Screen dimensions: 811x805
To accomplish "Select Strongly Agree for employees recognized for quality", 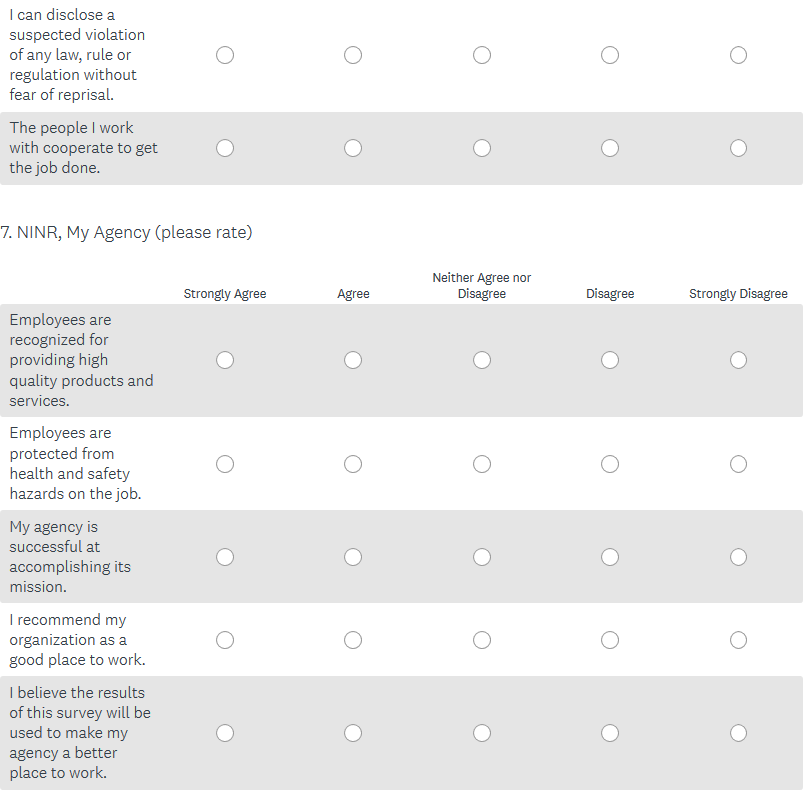I will coord(225,360).
